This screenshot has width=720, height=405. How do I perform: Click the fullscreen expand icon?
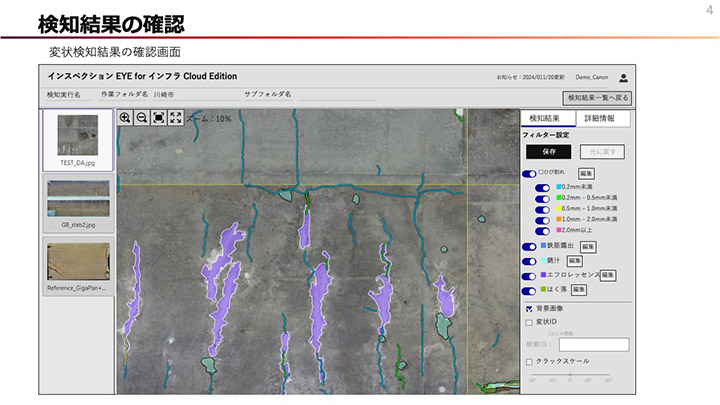click(176, 118)
